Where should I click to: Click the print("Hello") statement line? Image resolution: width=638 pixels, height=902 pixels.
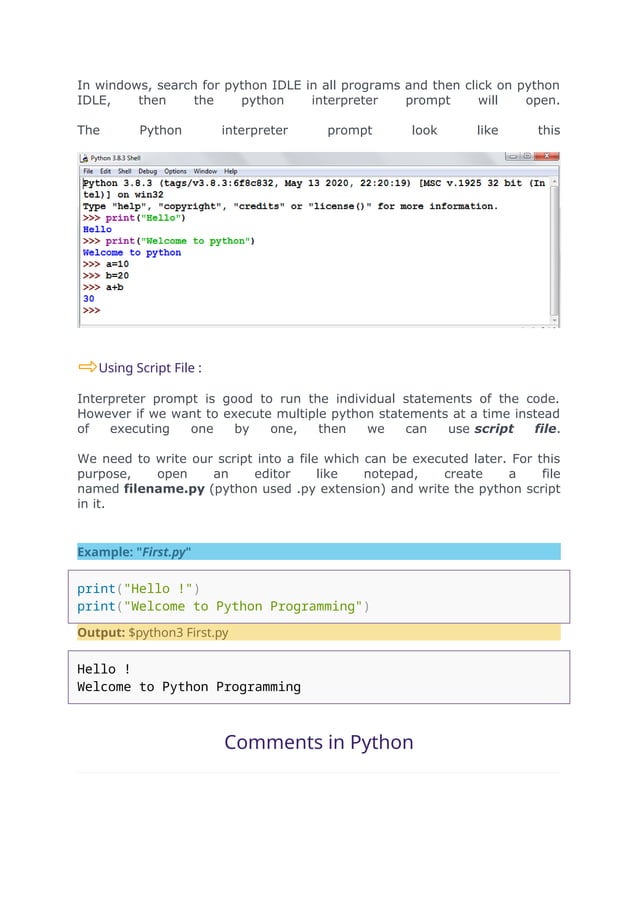click(x=134, y=218)
